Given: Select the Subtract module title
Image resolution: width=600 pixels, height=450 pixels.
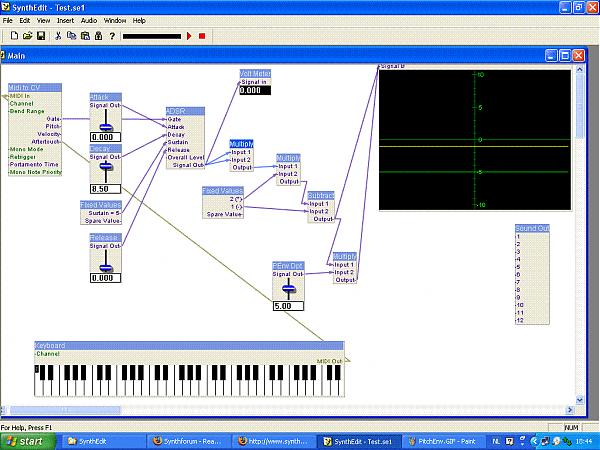Looking at the screenshot, I should click(x=321, y=196).
